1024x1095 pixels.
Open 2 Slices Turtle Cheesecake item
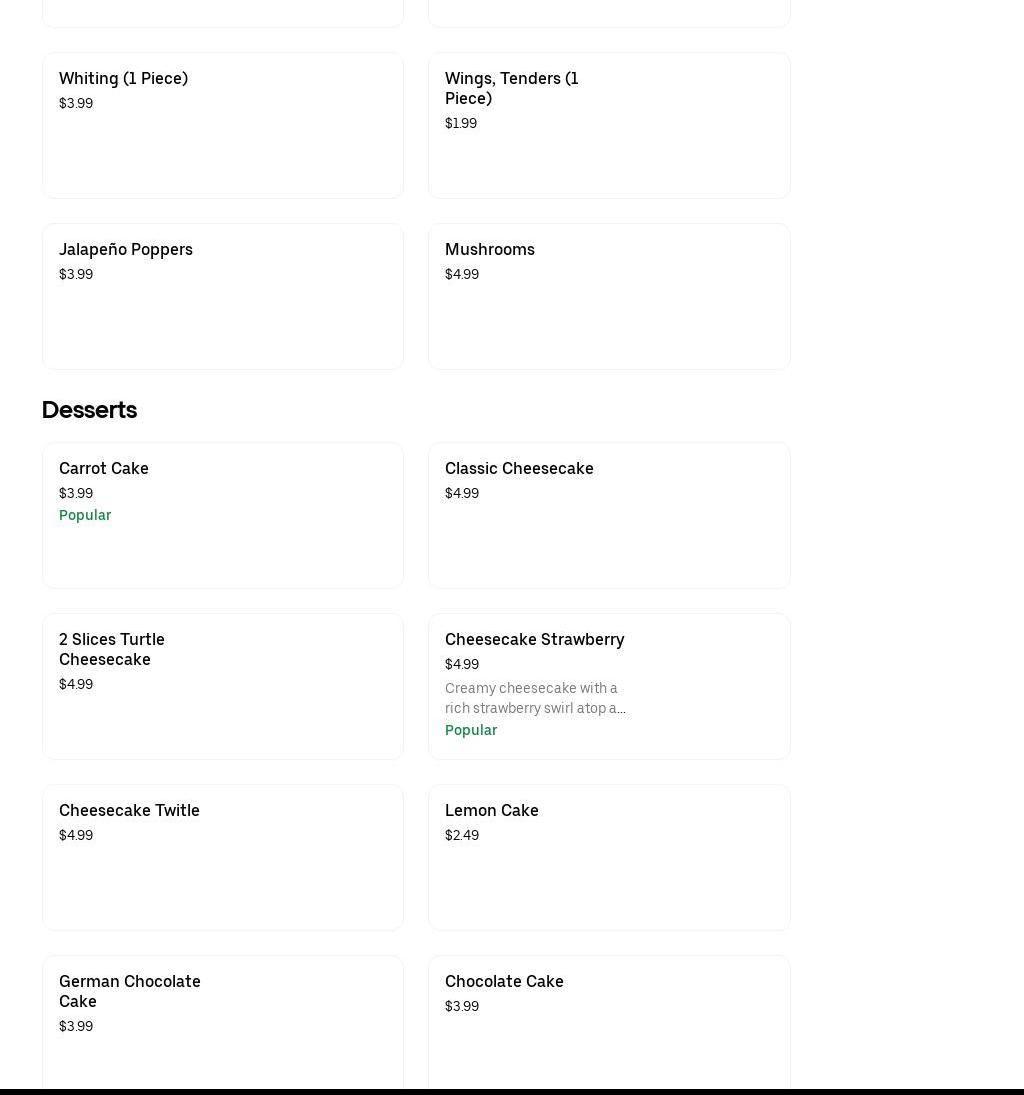223,686
